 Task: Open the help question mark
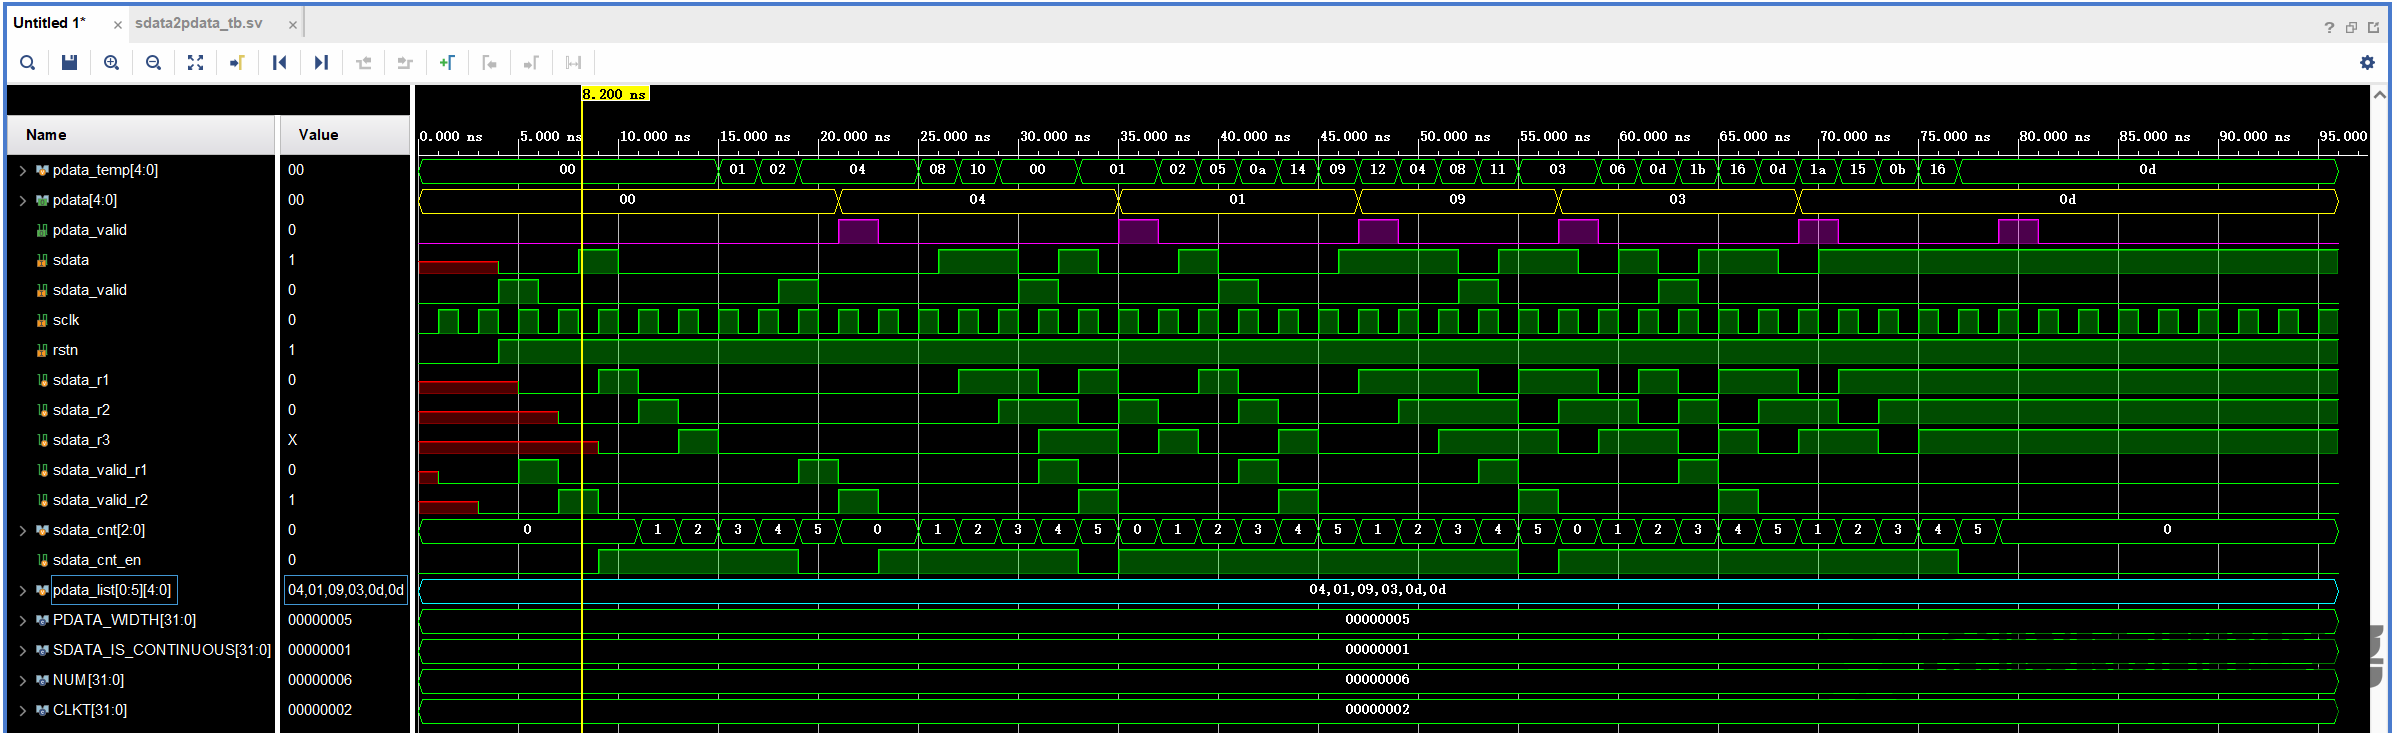pos(2329,27)
